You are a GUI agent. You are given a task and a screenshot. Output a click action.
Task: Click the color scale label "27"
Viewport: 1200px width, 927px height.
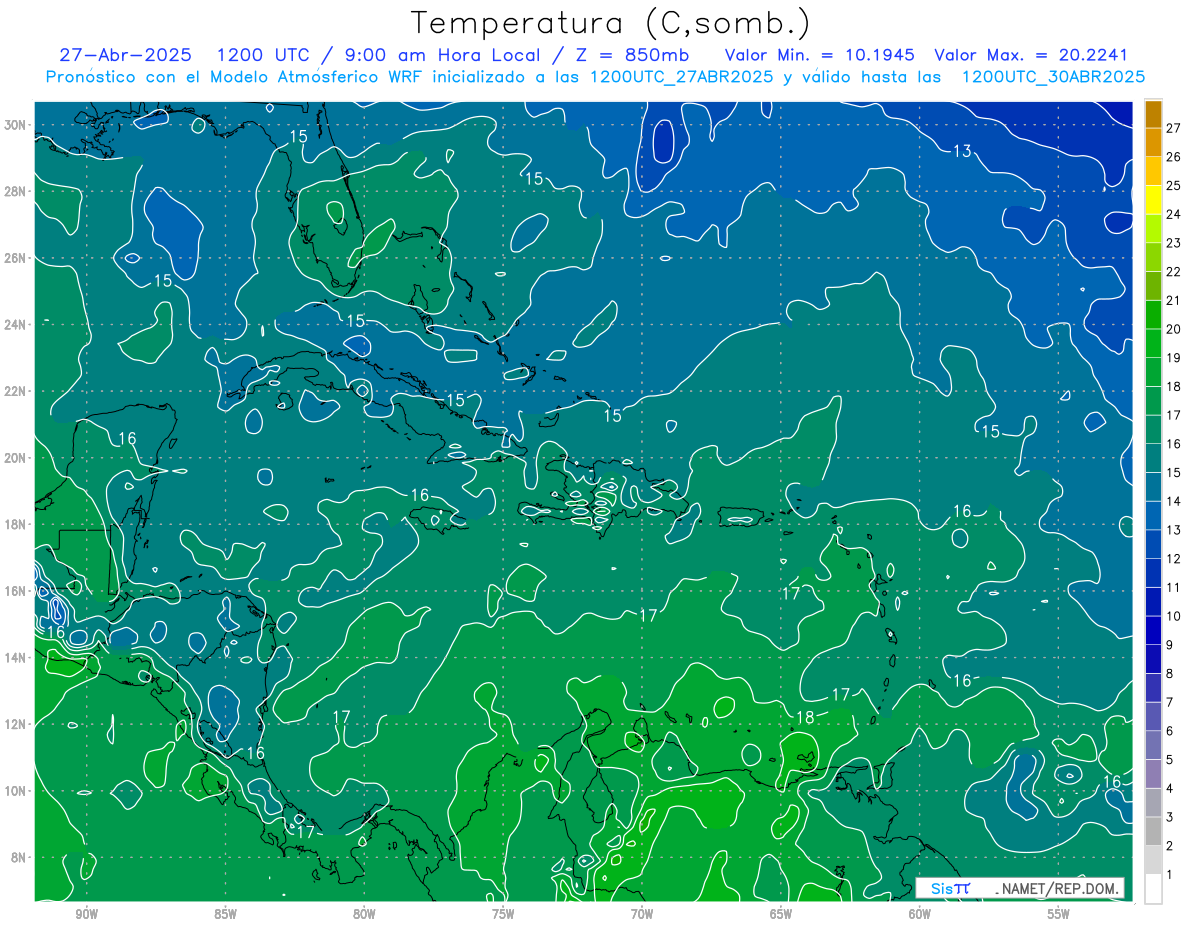coord(1174,127)
